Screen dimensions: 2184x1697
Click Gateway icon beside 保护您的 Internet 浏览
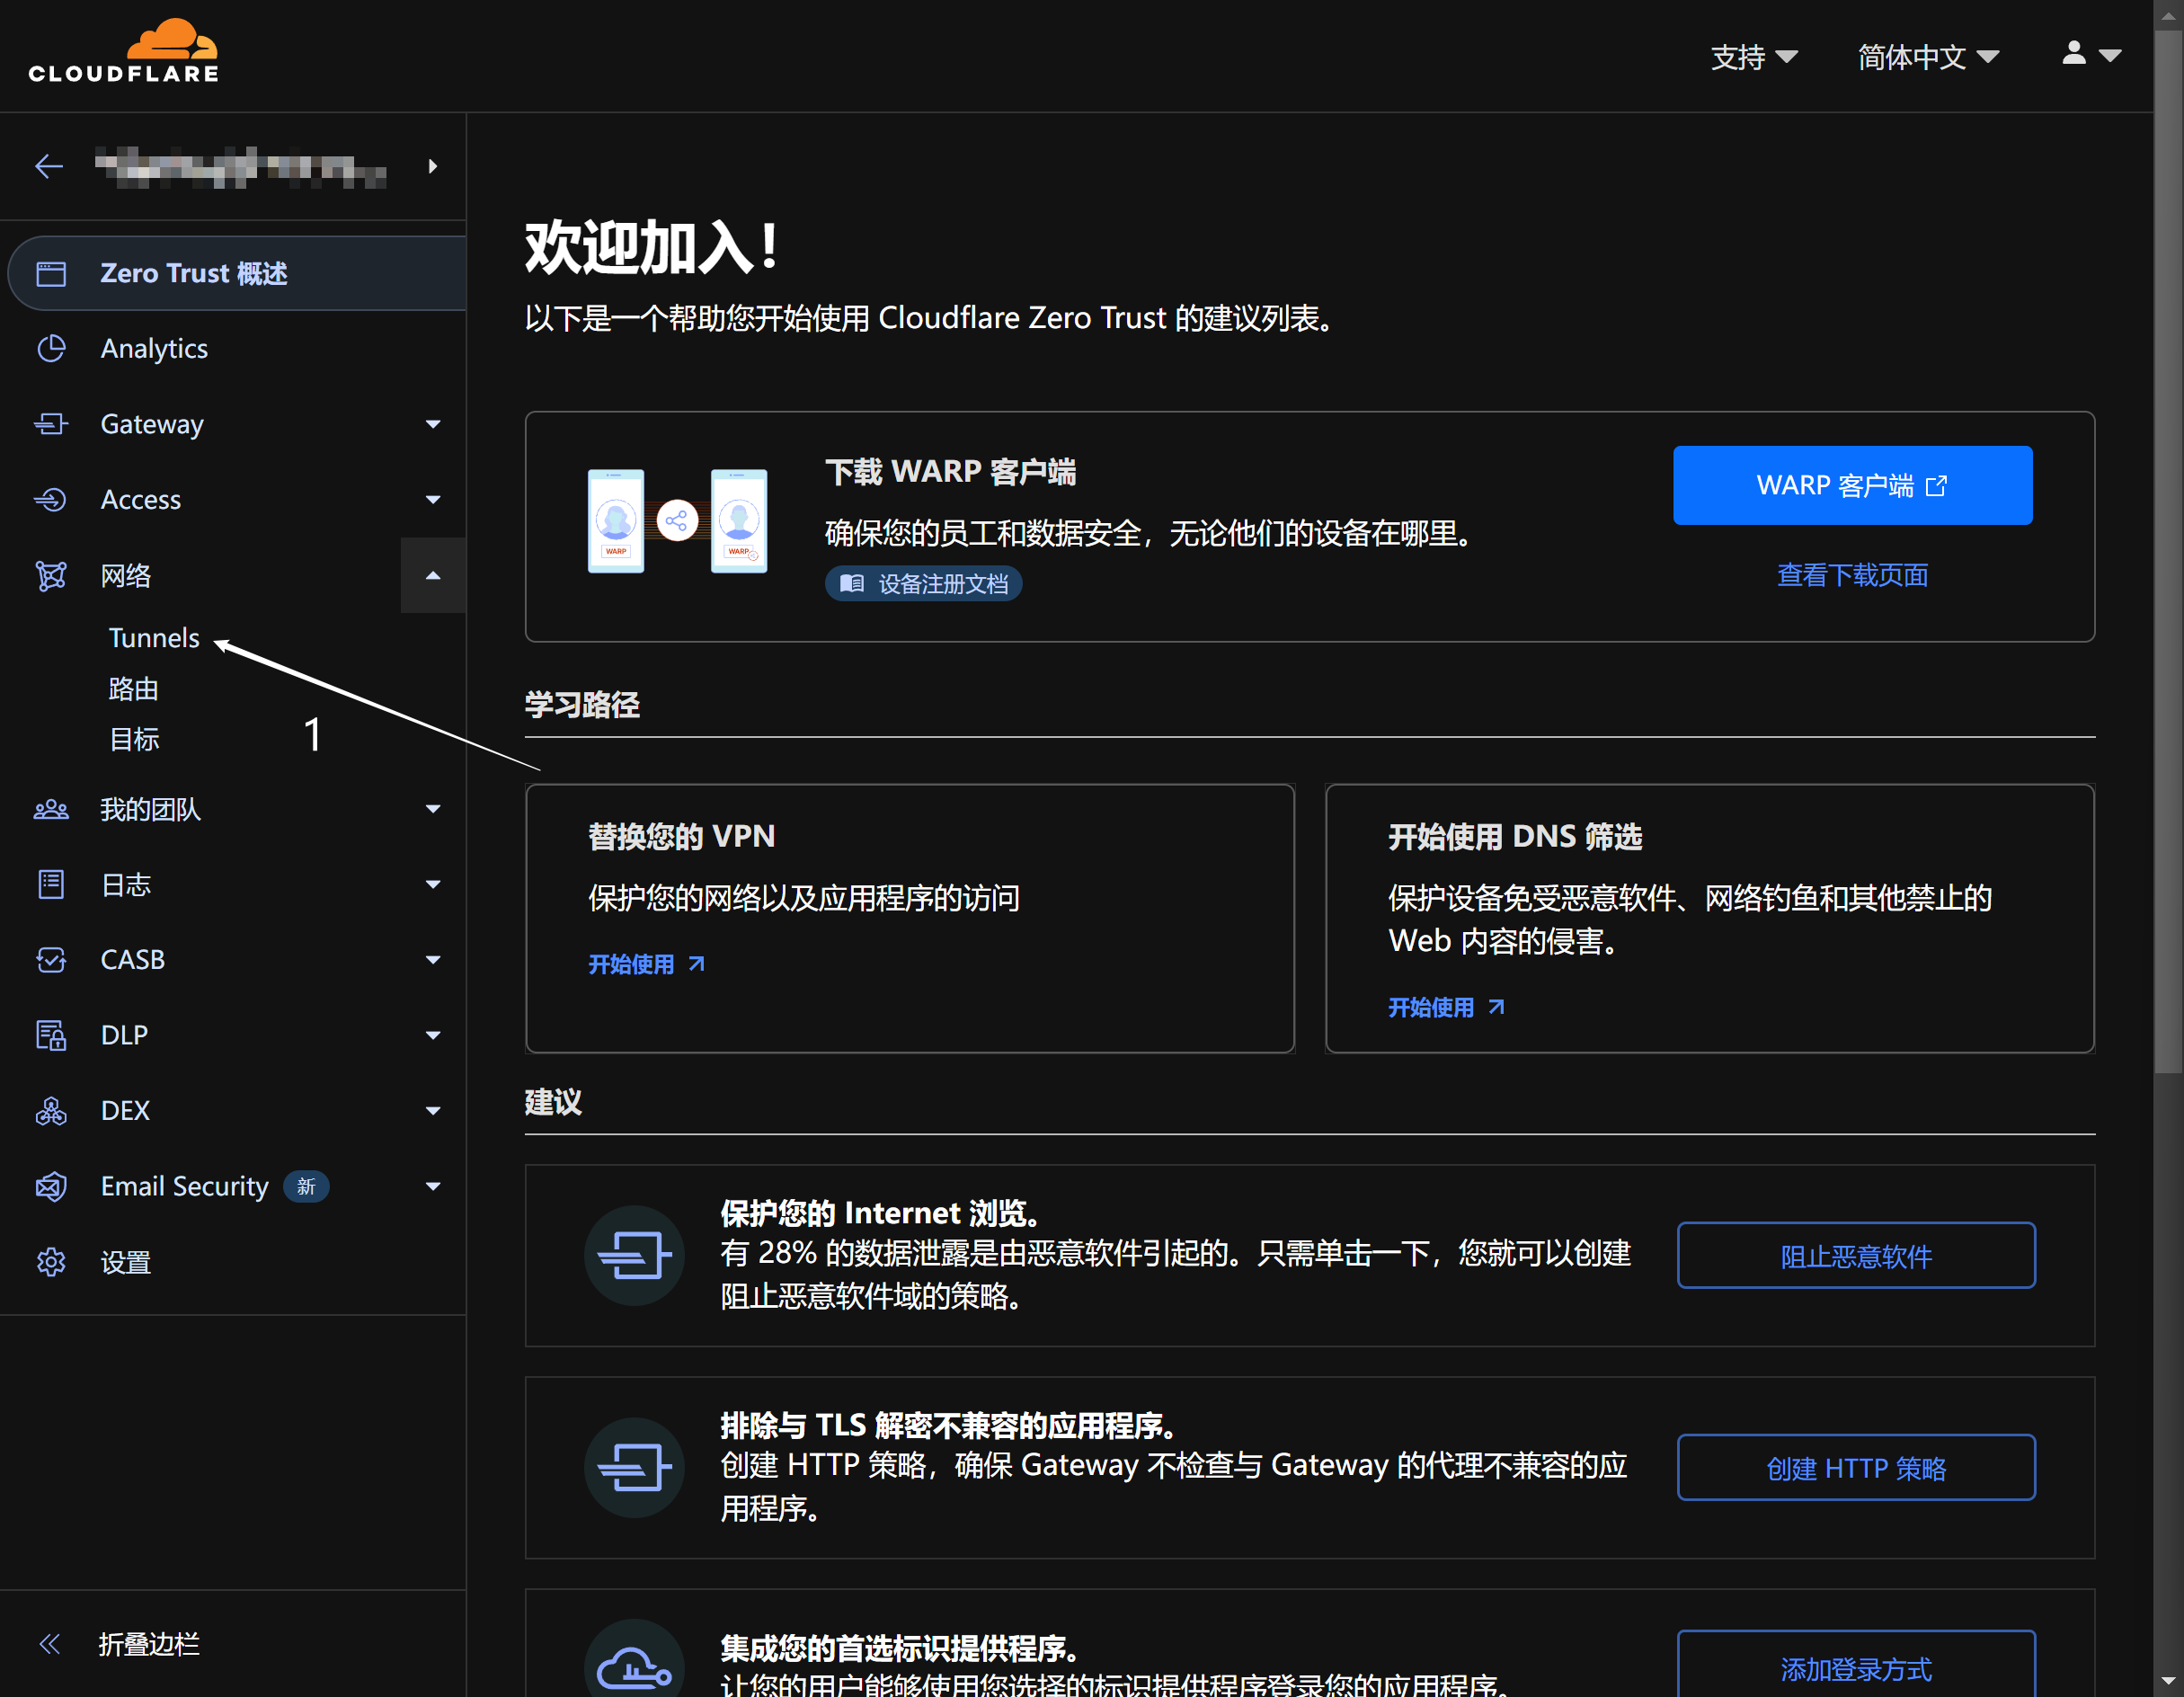point(634,1255)
